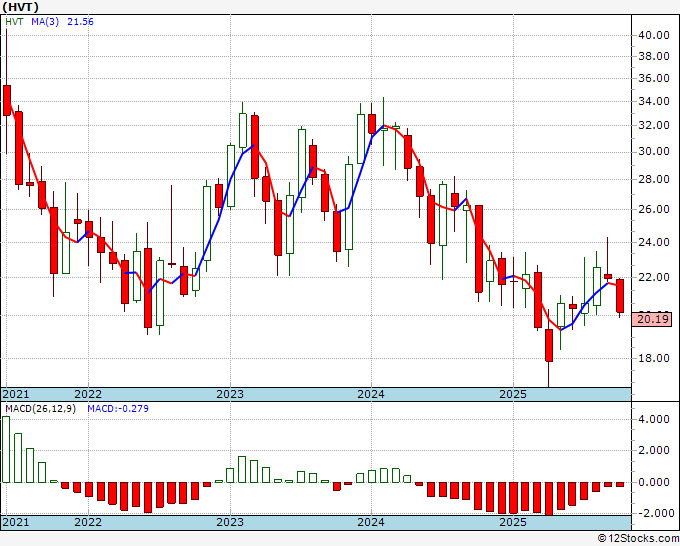Click the 2.000 MACD axis label

[x=654, y=451]
